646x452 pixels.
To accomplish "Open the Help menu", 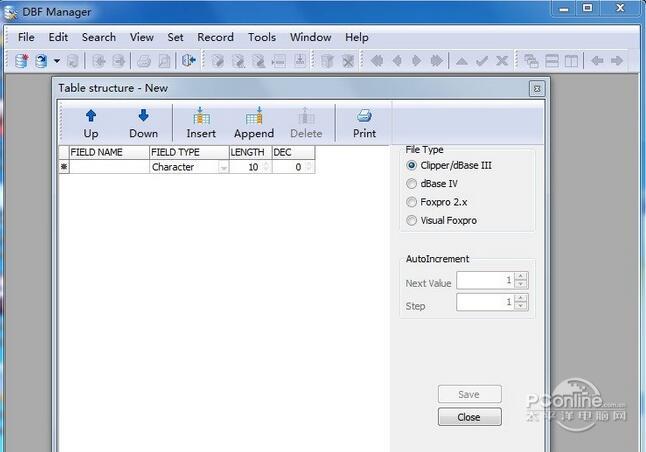I will point(356,37).
